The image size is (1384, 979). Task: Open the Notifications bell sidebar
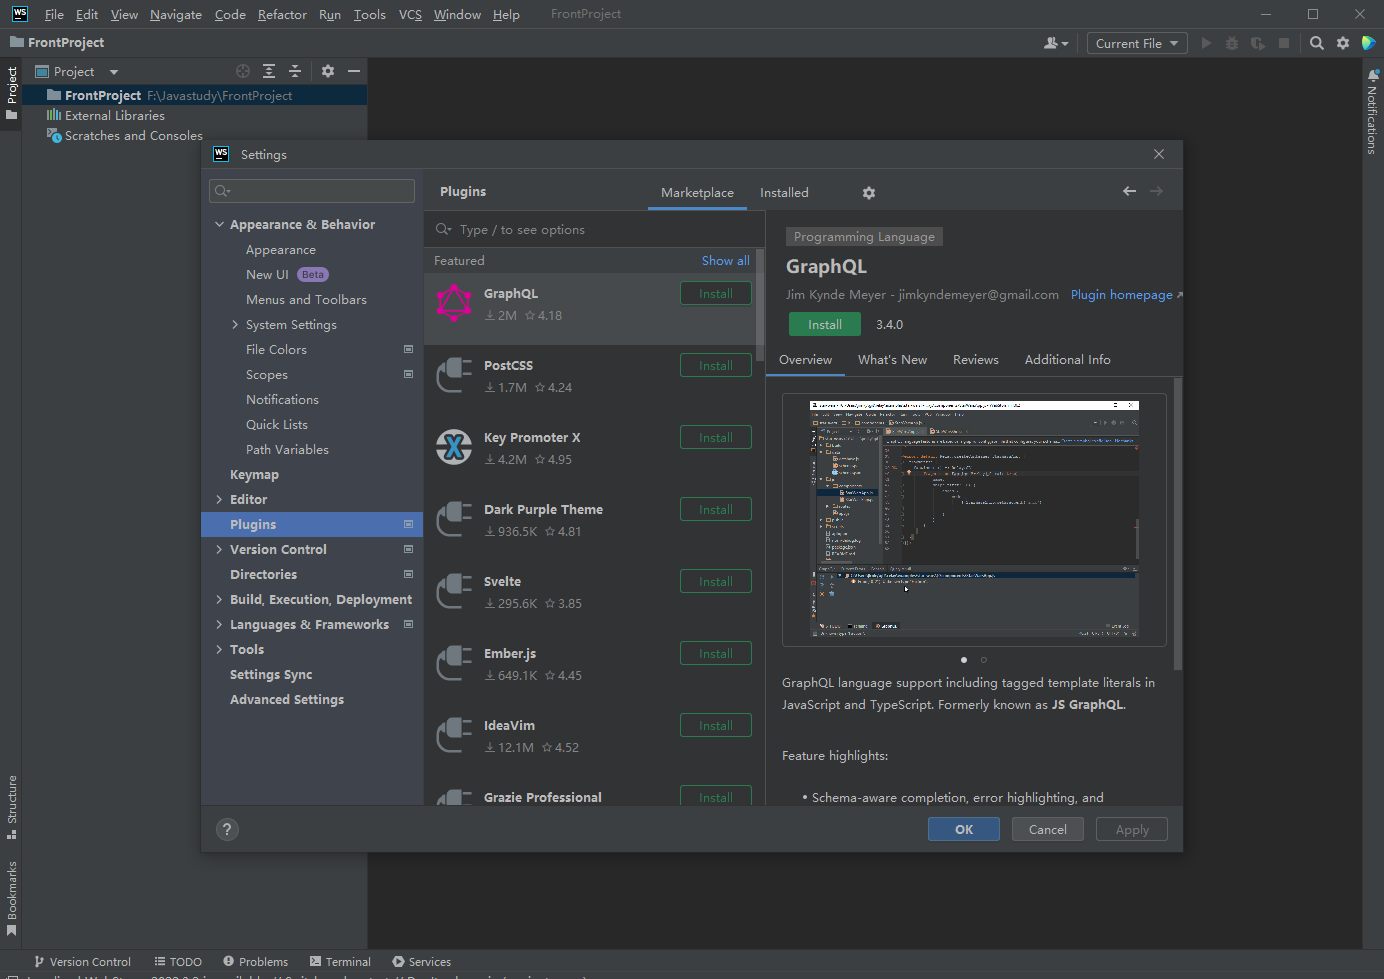(x=1372, y=110)
